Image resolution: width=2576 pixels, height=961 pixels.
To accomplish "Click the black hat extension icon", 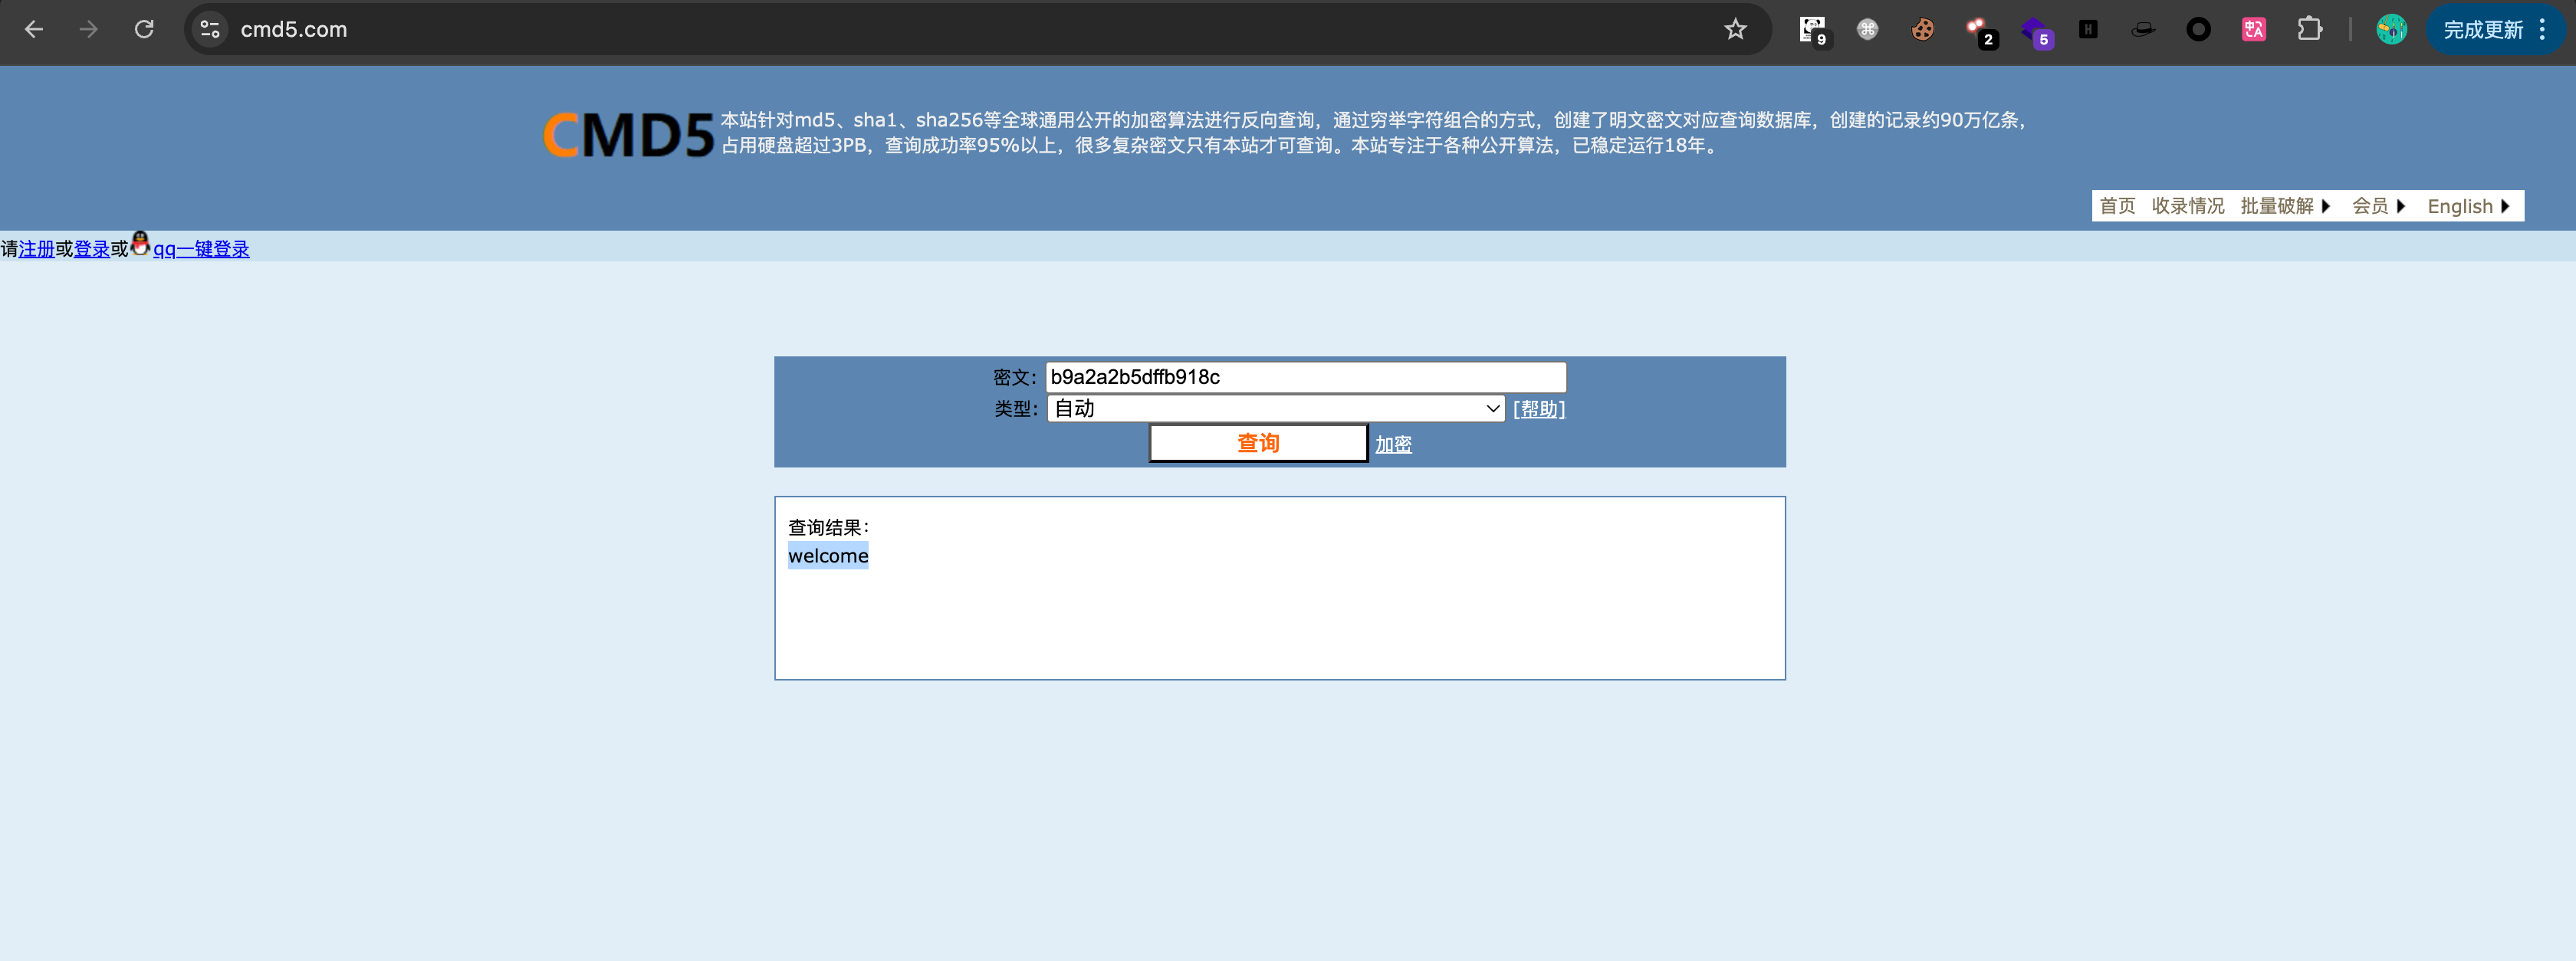I will [x=2142, y=29].
